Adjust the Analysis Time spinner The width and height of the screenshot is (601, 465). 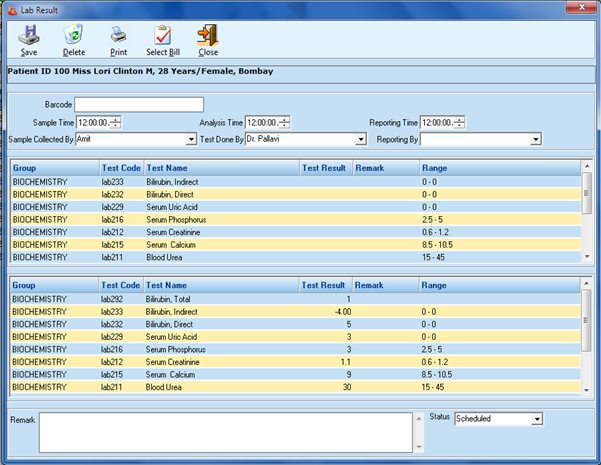coord(285,122)
